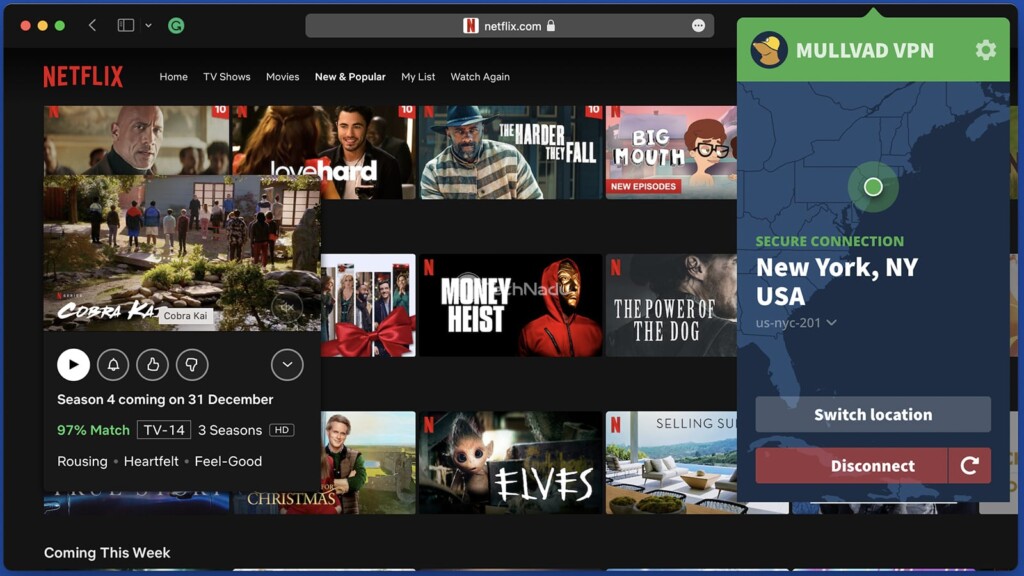Open the Home menu item
1024x576 pixels.
tap(173, 77)
